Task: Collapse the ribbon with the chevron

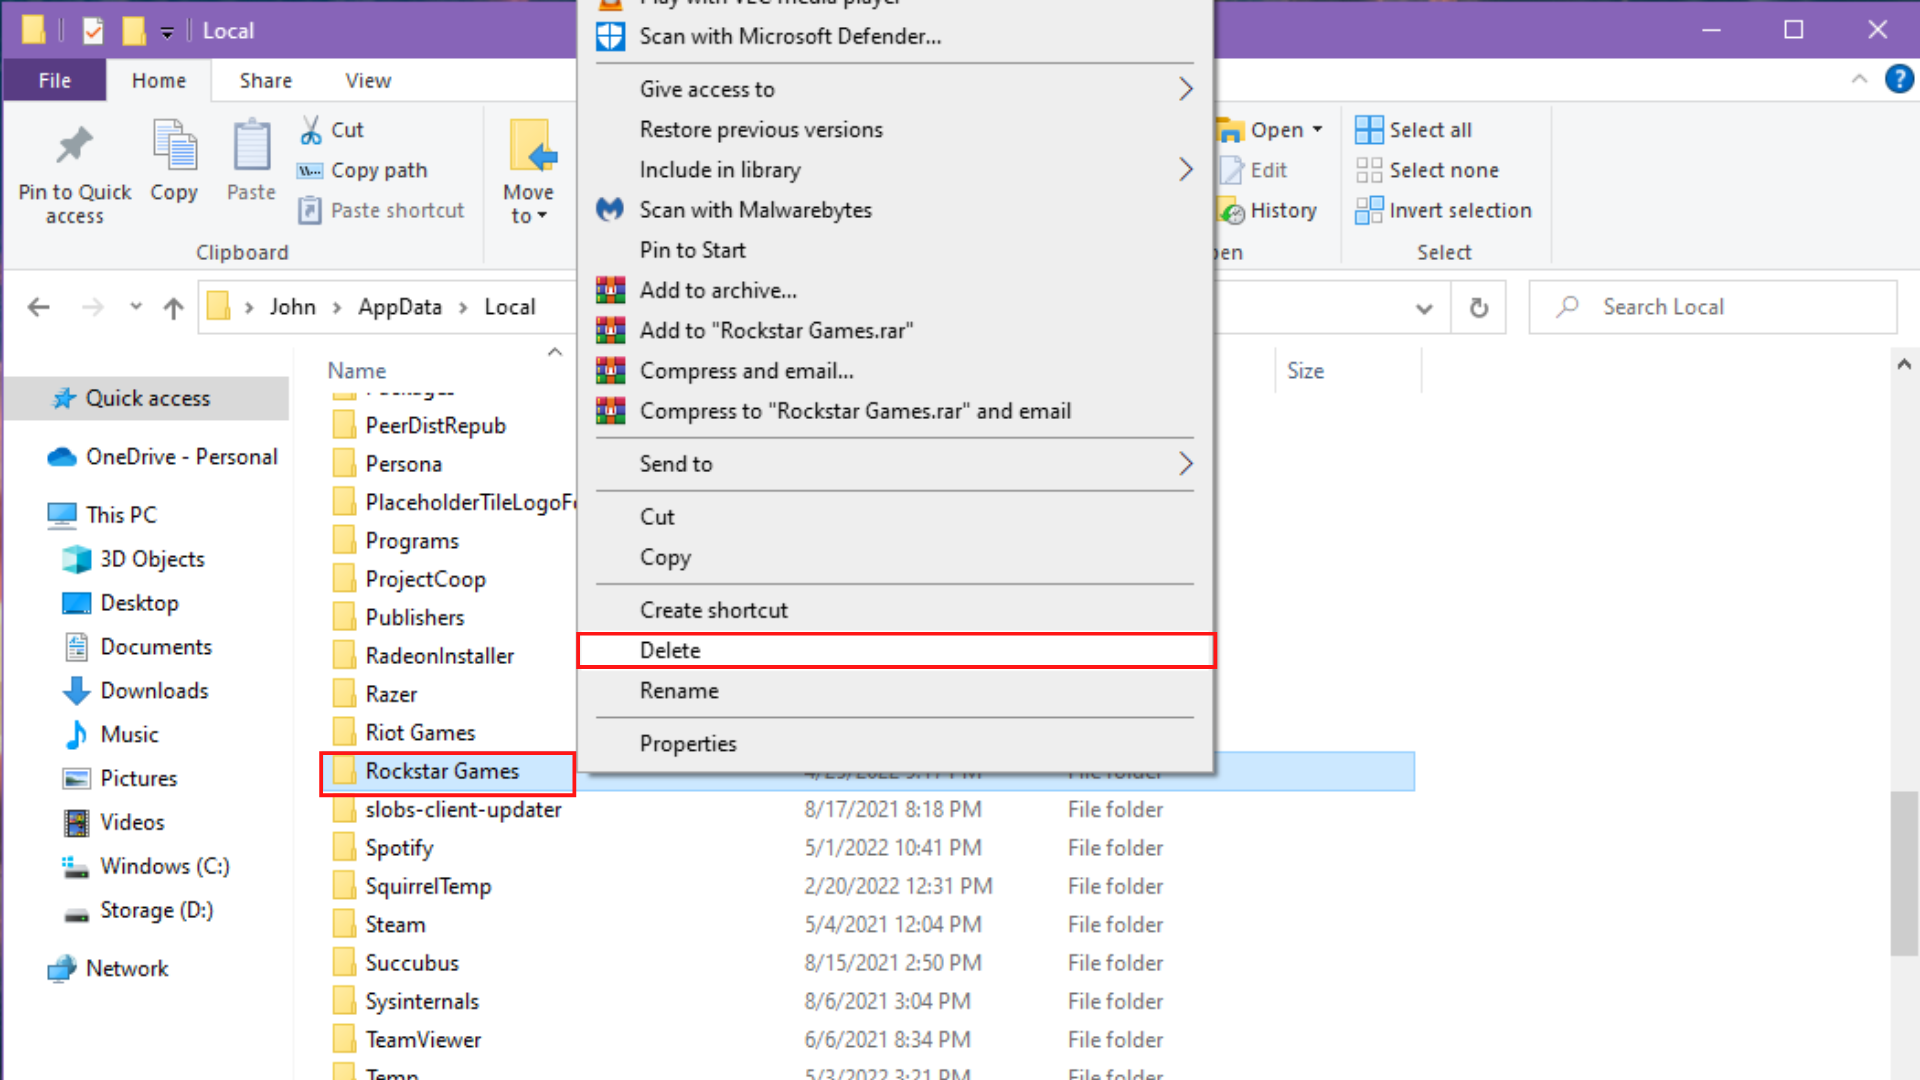Action: [x=1859, y=79]
